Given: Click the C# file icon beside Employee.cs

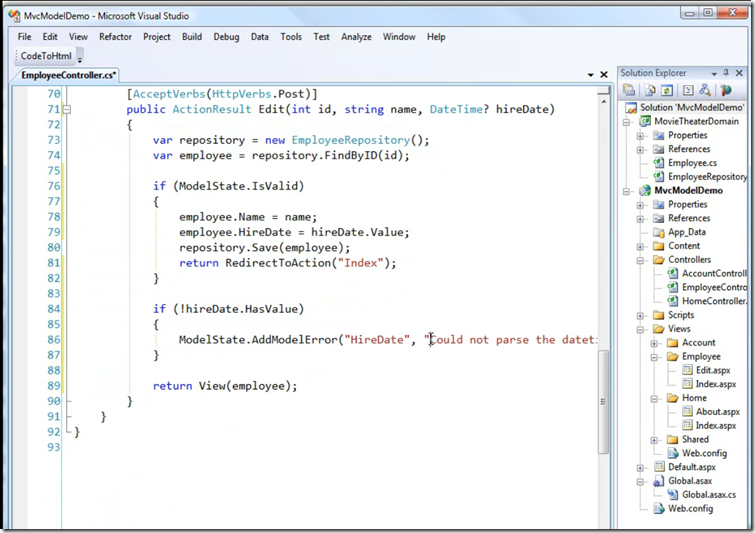Looking at the screenshot, I should [659, 163].
